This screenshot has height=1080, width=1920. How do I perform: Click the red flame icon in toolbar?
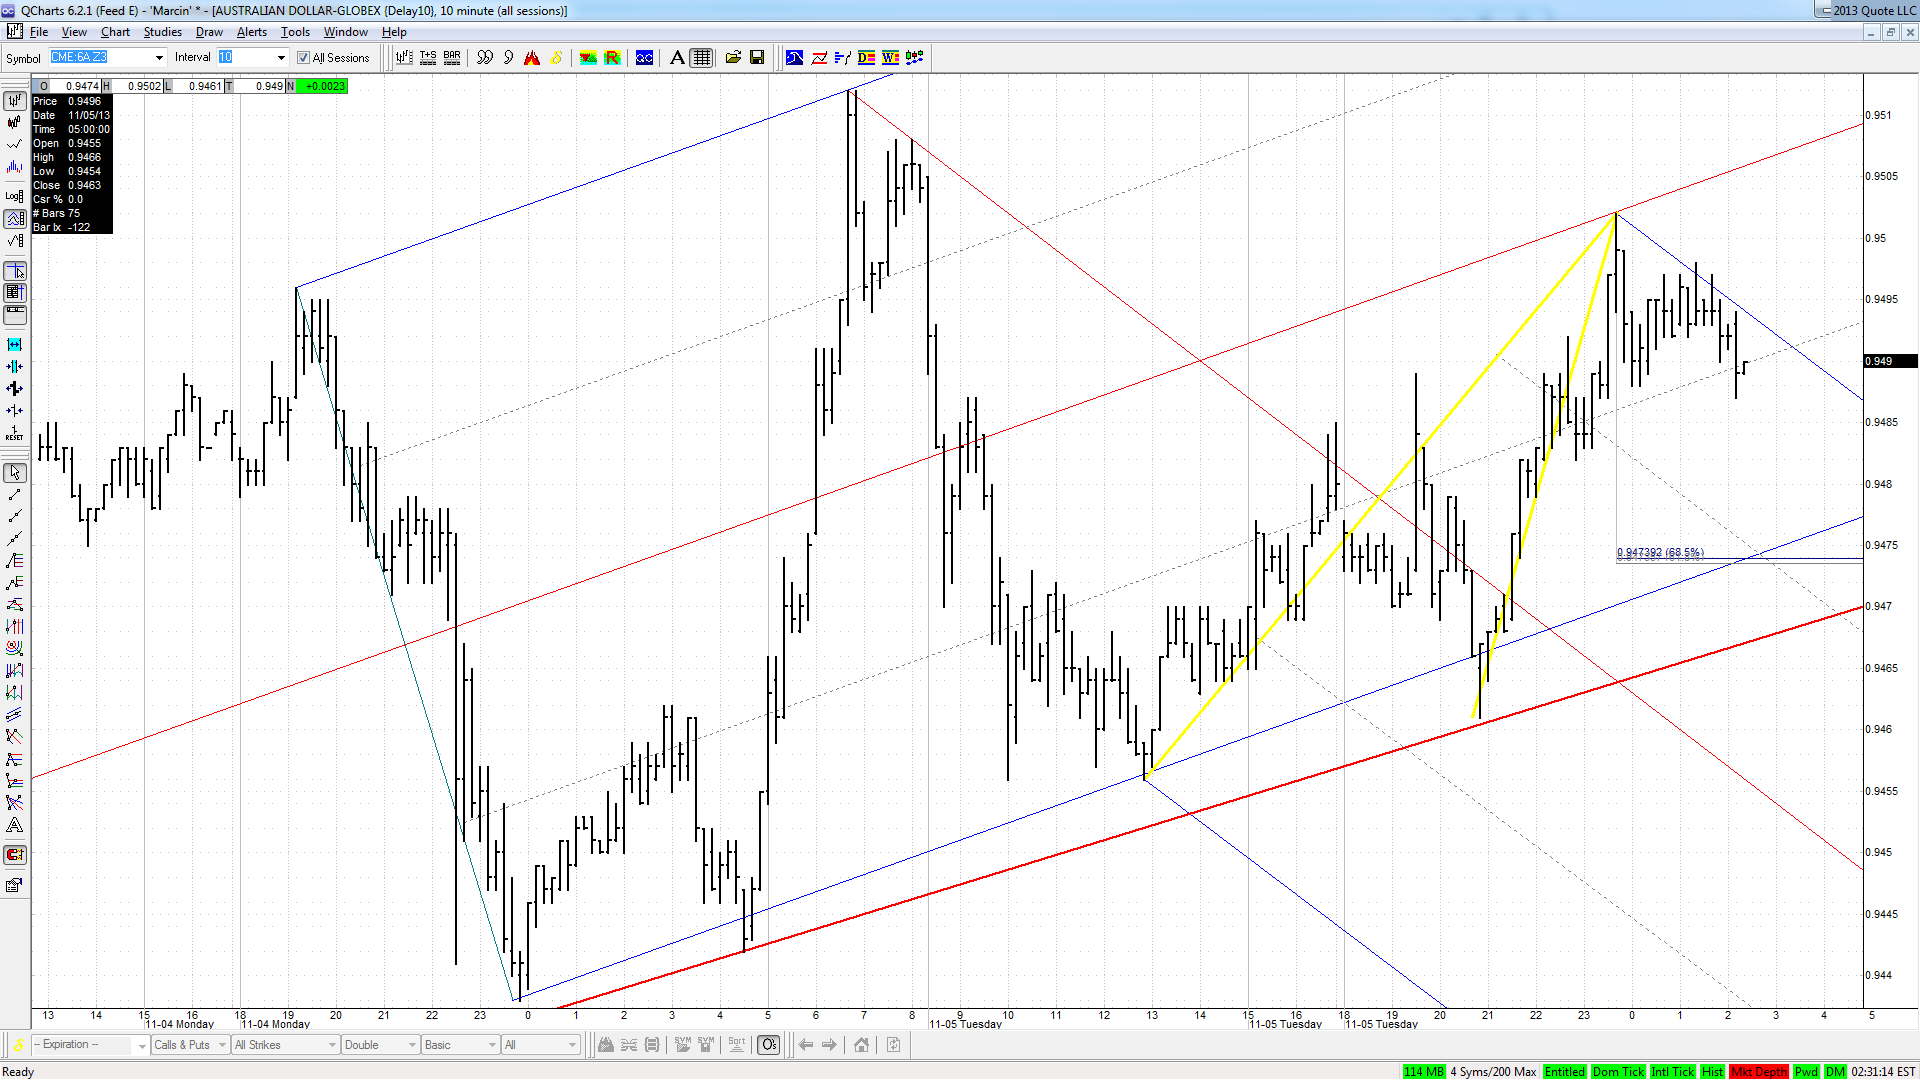click(x=532, y=58)
